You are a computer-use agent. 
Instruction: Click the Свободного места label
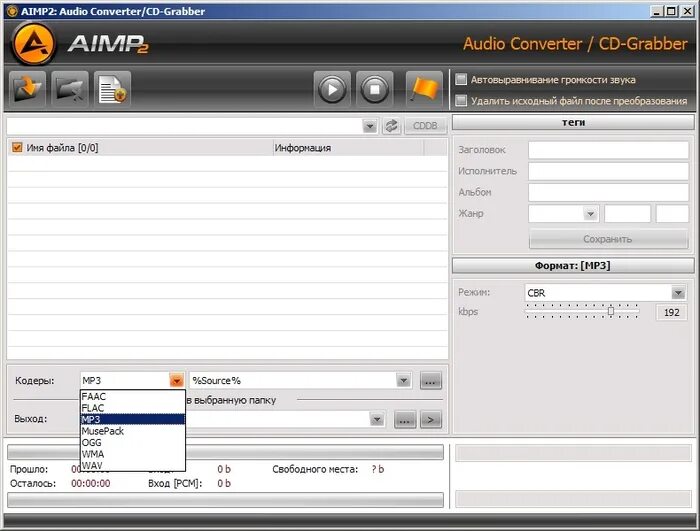coord(315,469)
